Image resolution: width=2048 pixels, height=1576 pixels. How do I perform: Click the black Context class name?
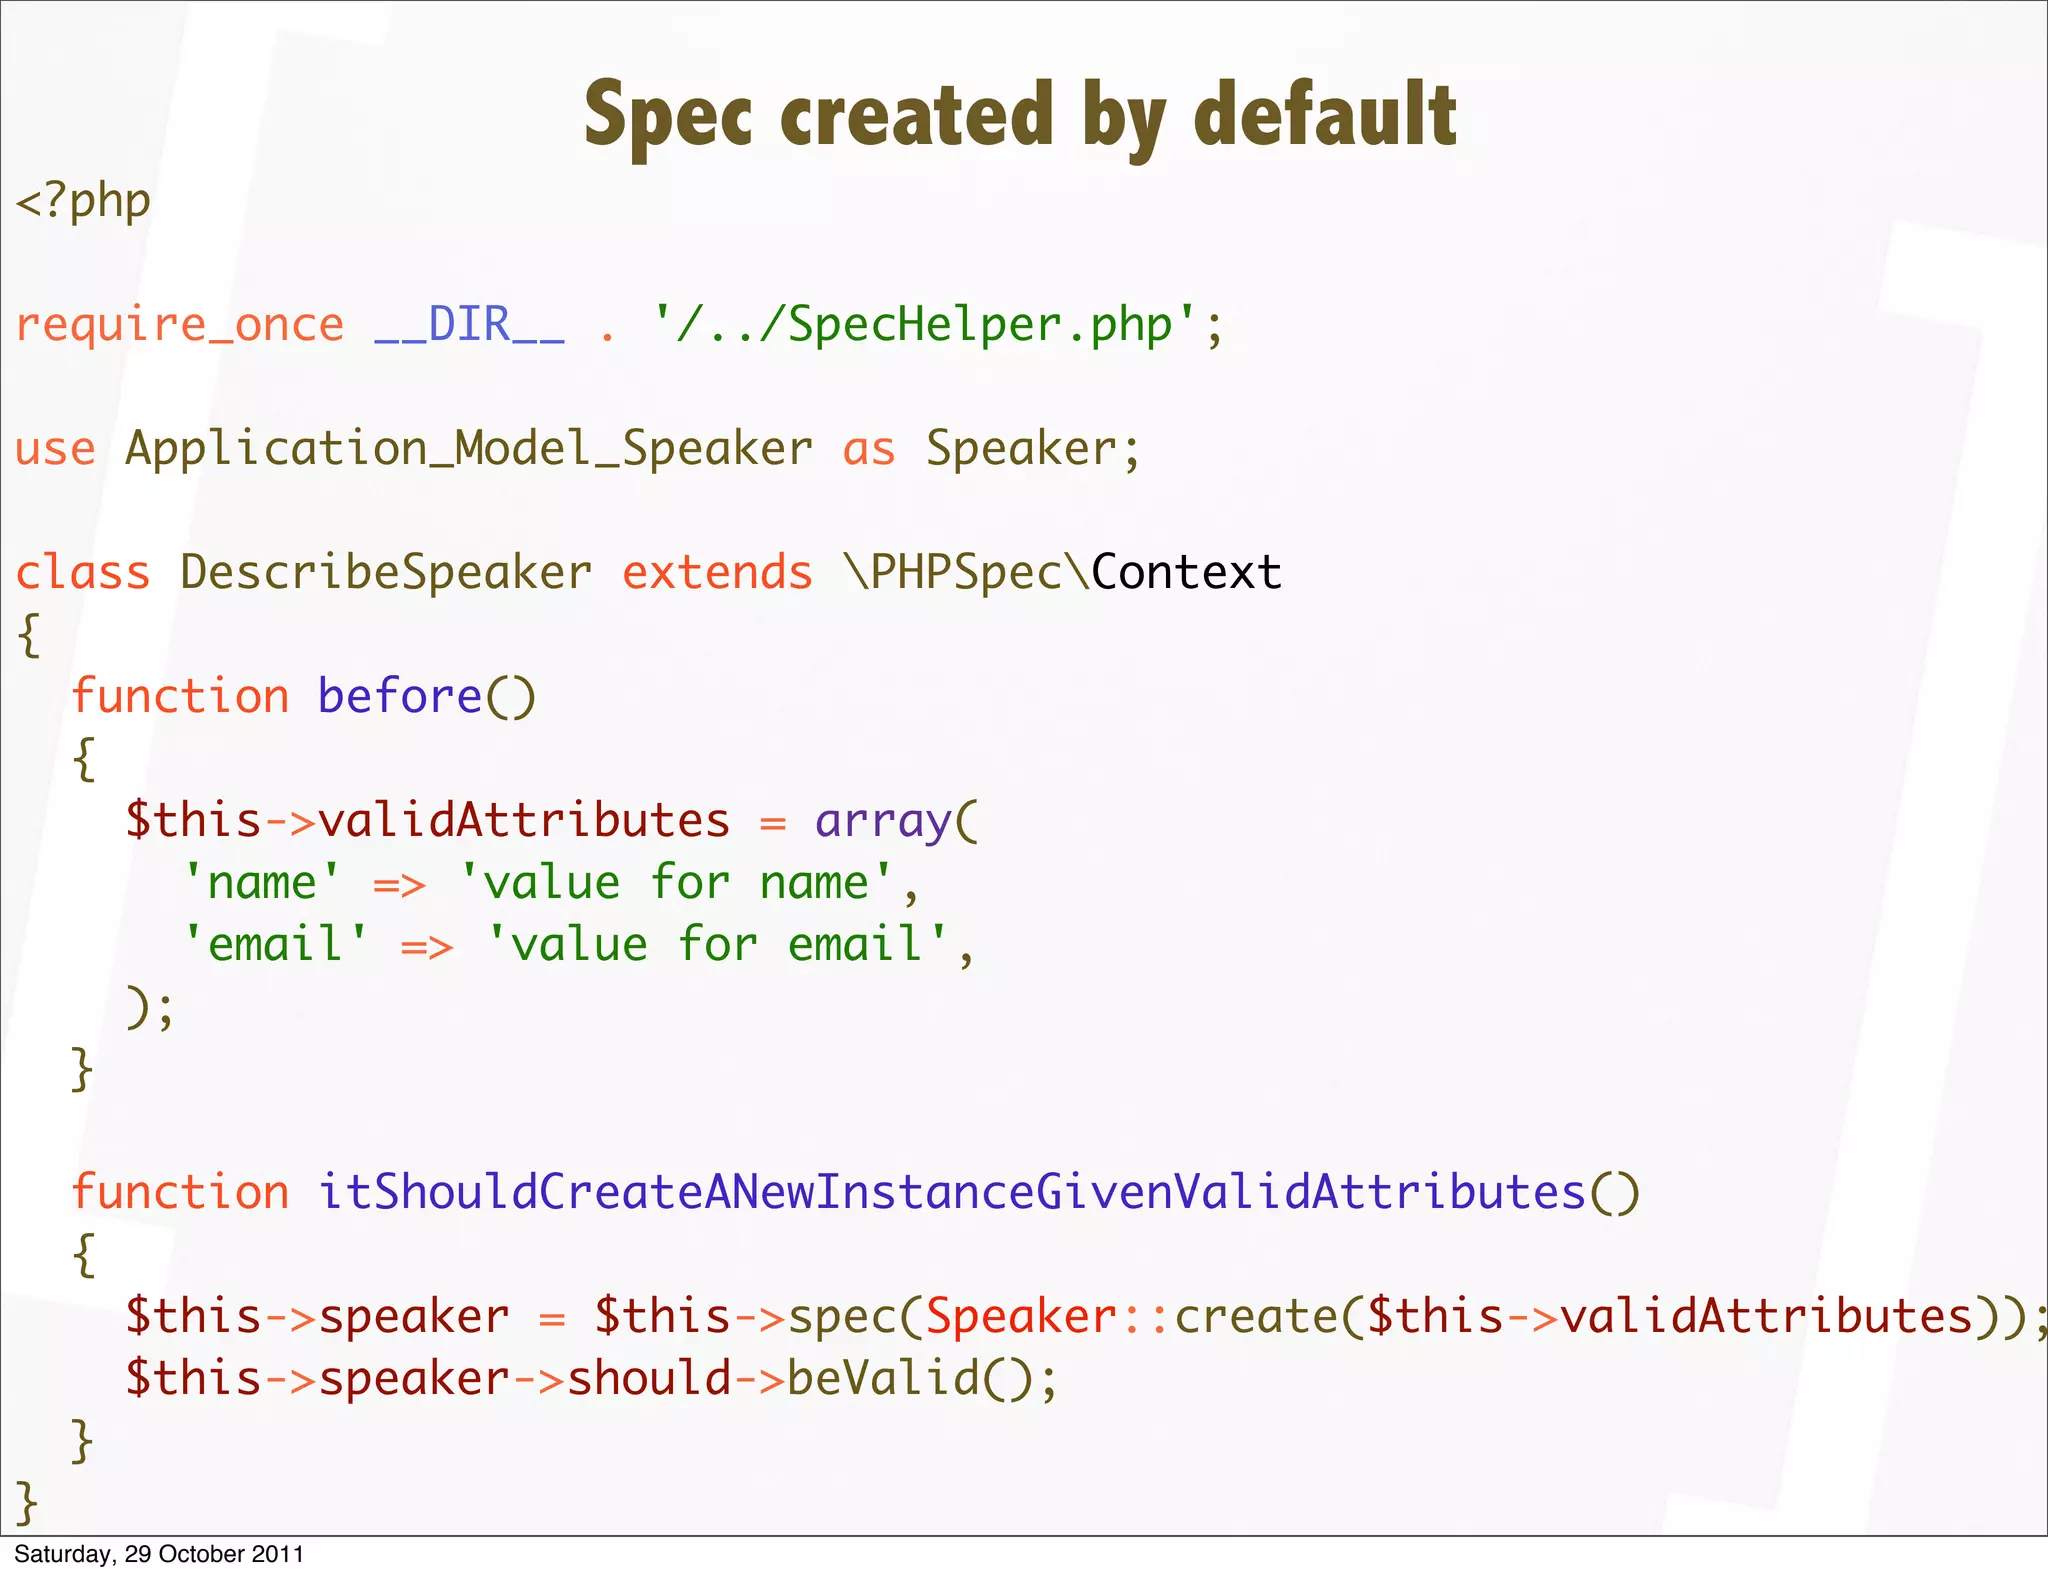(x=1186, y=573)
